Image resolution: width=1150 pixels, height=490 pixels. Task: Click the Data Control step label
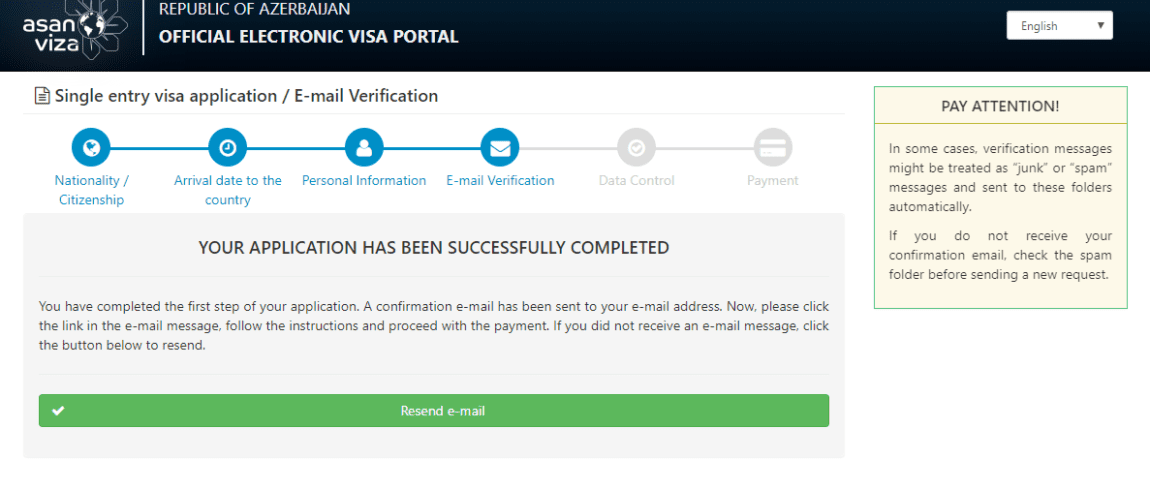(637, 180)
